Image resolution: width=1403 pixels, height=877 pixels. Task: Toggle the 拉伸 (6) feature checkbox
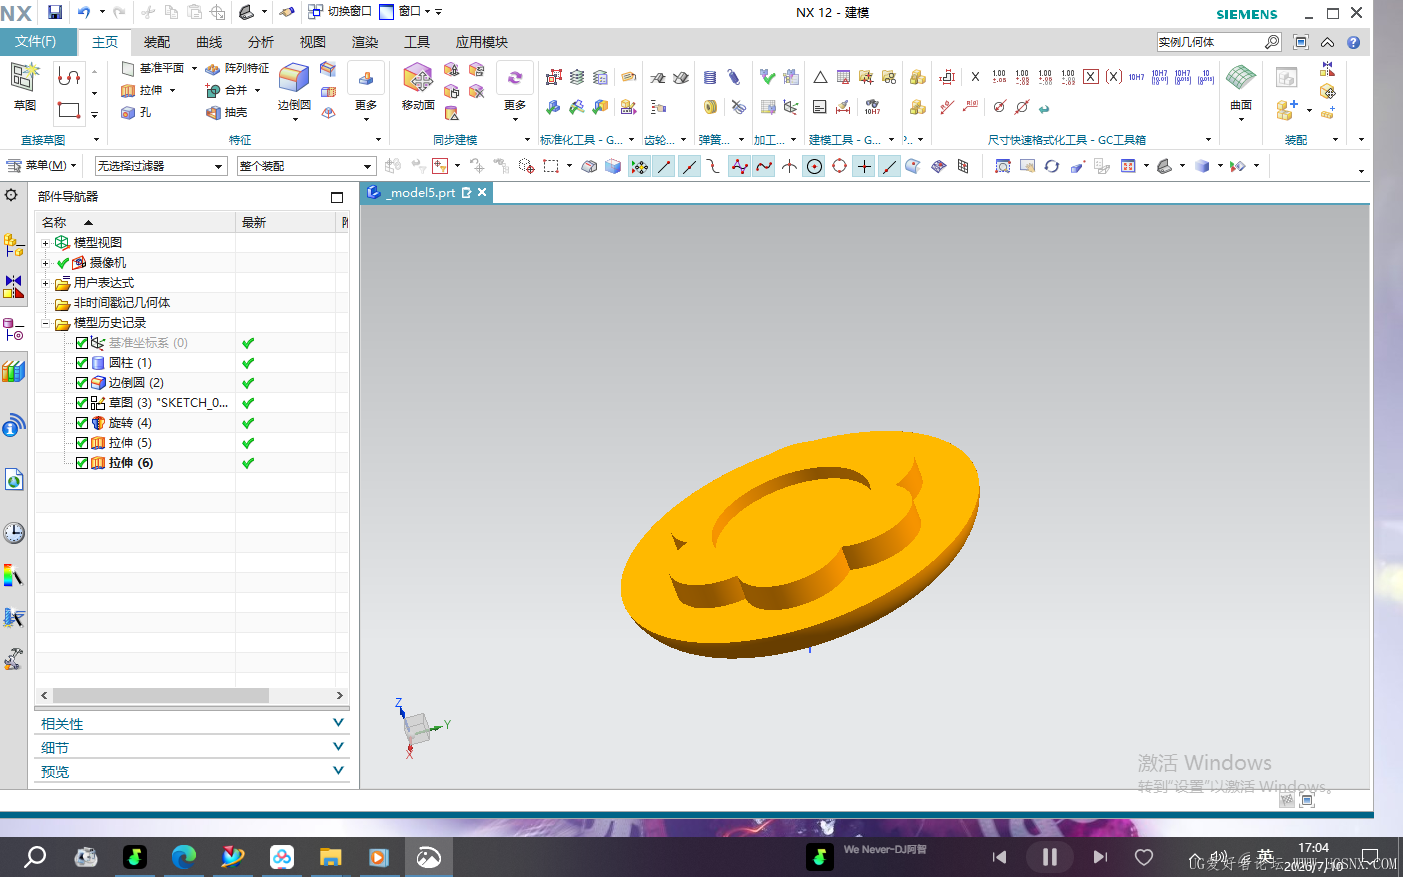click(82, 463)
